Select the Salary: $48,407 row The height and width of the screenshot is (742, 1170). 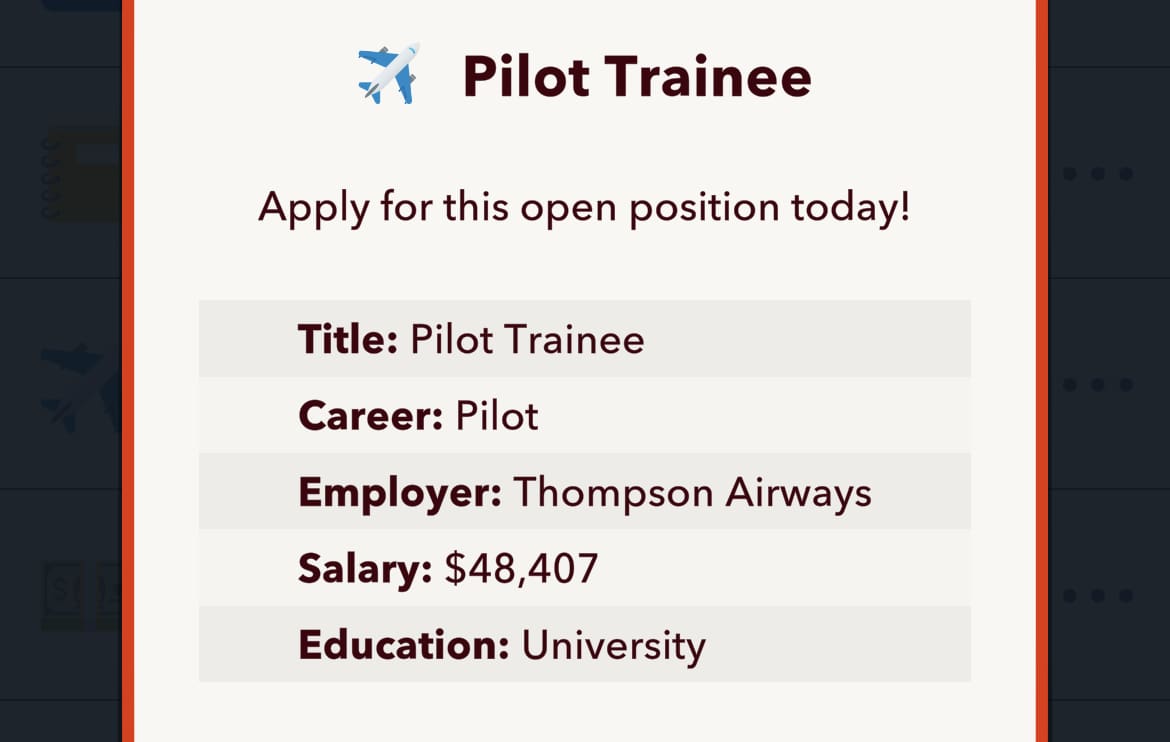585,568
